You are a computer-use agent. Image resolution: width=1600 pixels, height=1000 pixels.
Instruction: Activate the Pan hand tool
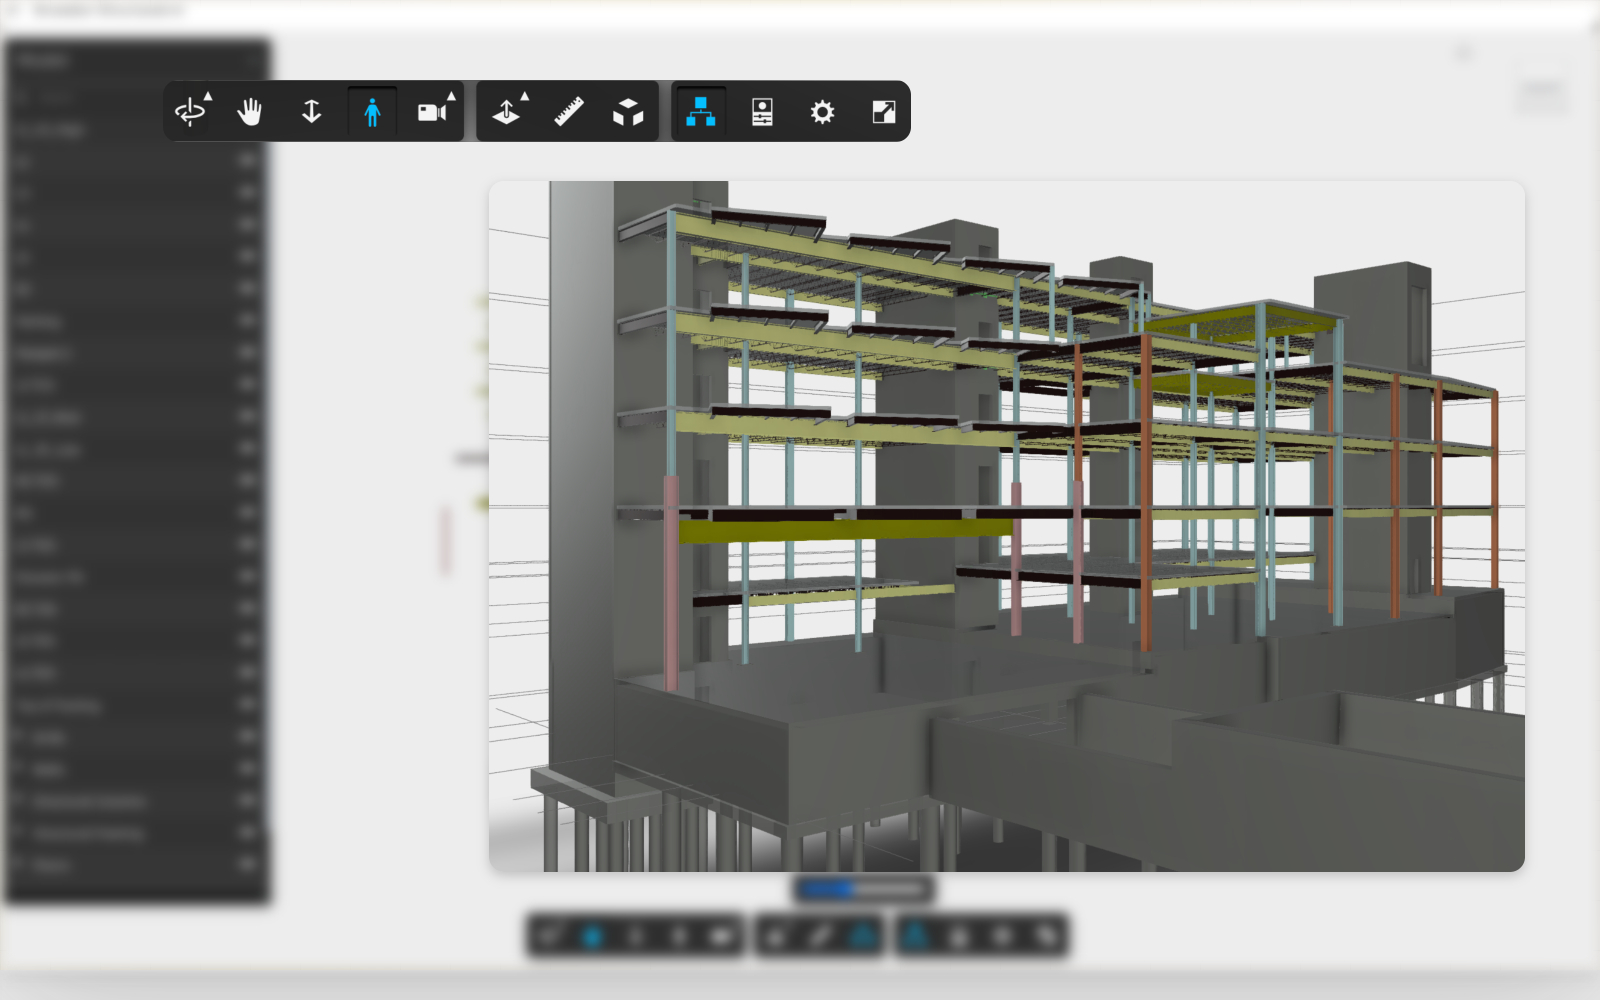click(249, 111)
